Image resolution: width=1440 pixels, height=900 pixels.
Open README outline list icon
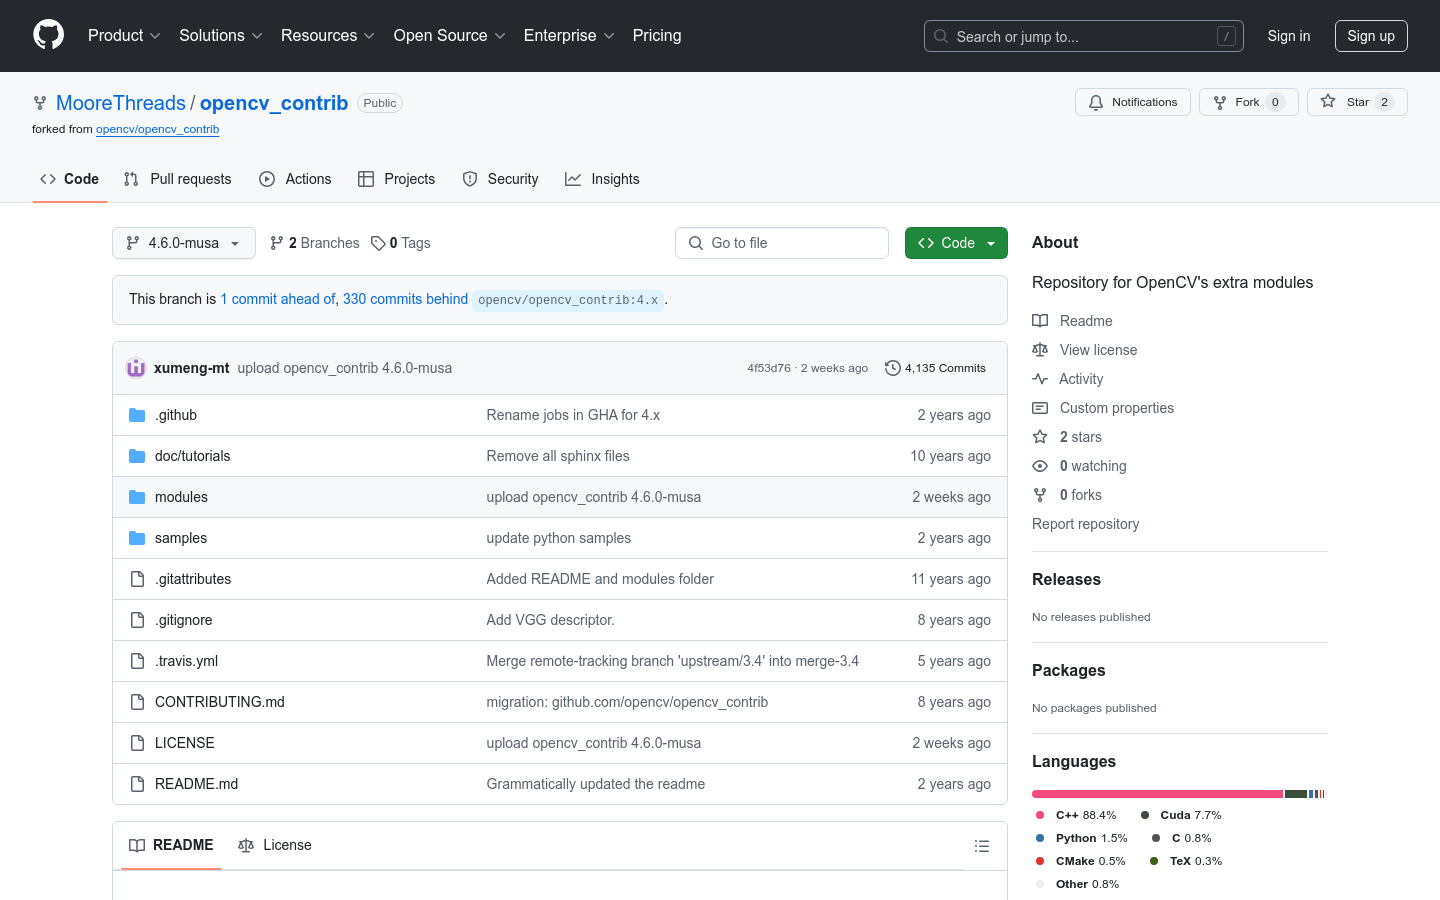click(x=982, y=846)
